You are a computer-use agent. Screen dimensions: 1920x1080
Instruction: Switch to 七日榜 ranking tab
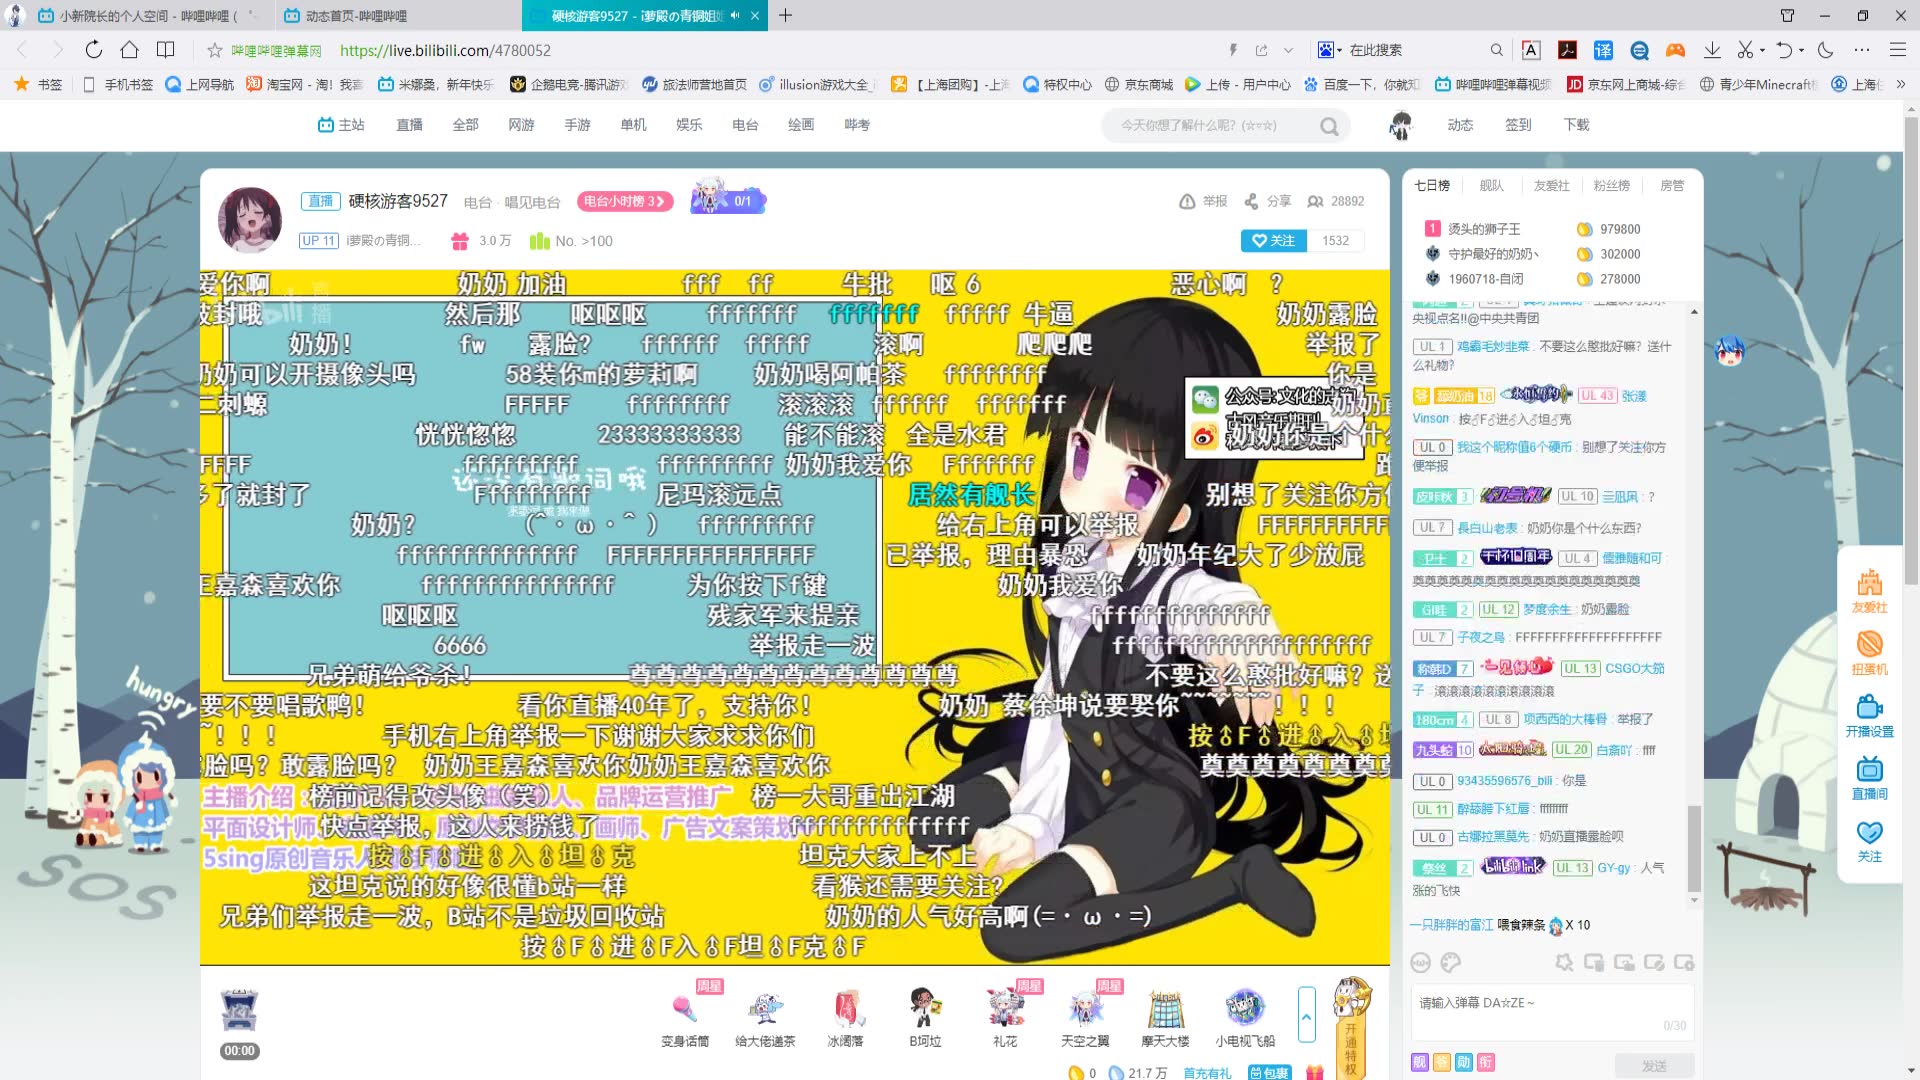pyautogui.click(x=1431, y=186)
